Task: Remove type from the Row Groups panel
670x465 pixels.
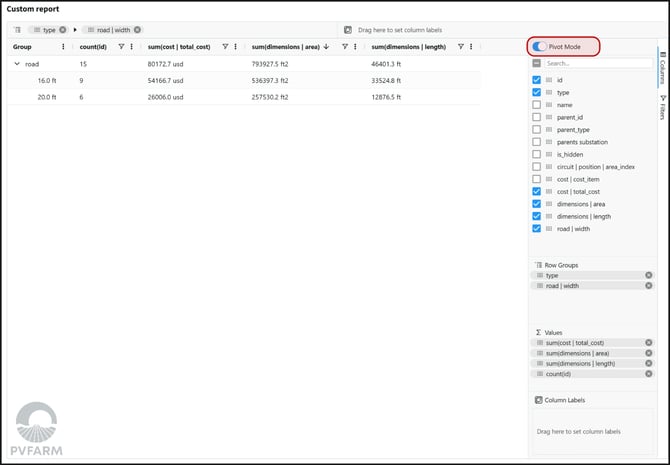Action: 648,275
